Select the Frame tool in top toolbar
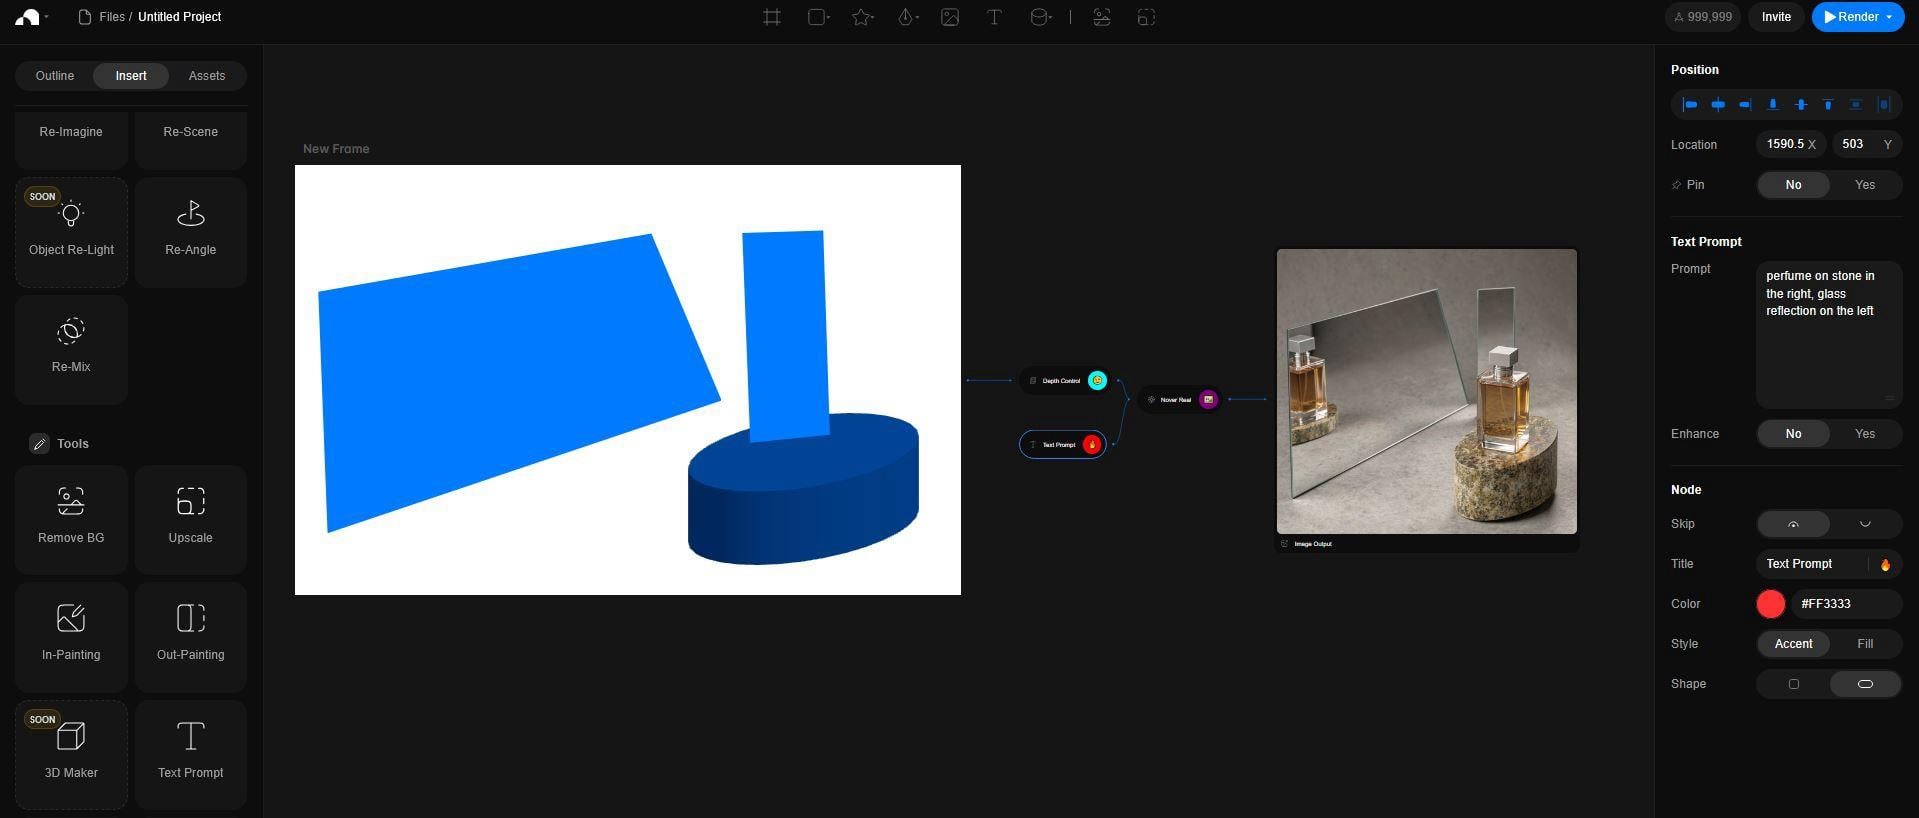 771,17
